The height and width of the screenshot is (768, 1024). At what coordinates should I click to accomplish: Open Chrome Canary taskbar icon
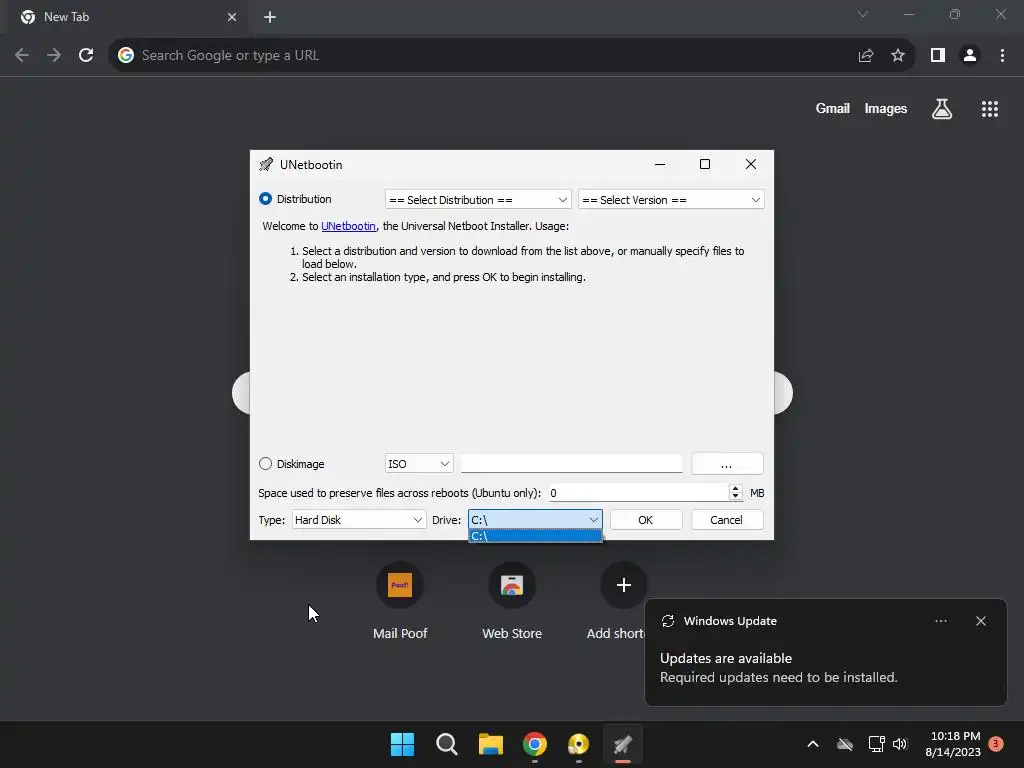[579, 744]
